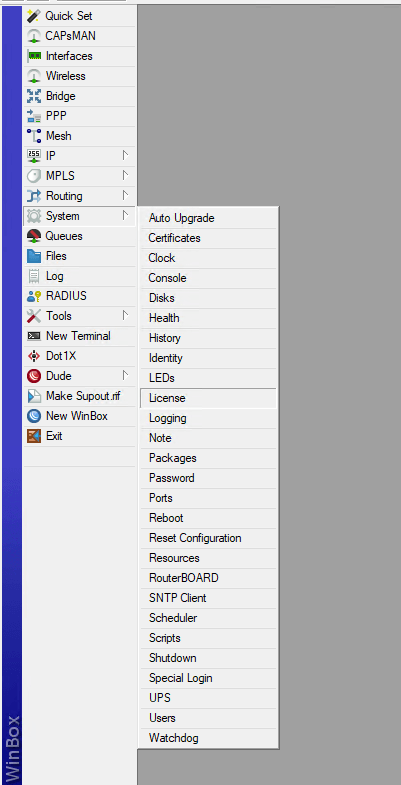
Task: Click the Dot1X icon
Action: click(x=34, y=356)
